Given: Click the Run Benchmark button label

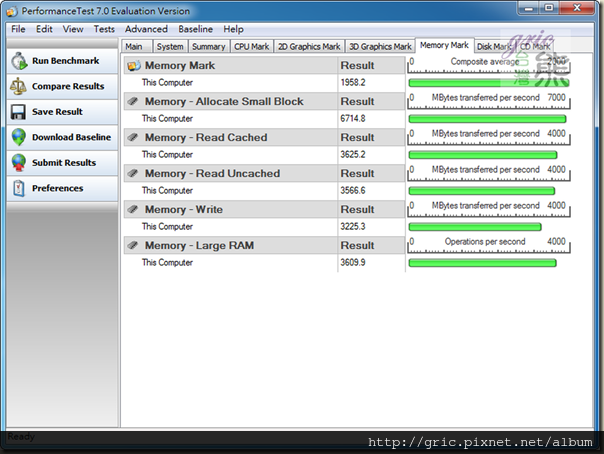Looking at the screenshot, I should pos(65,61).
